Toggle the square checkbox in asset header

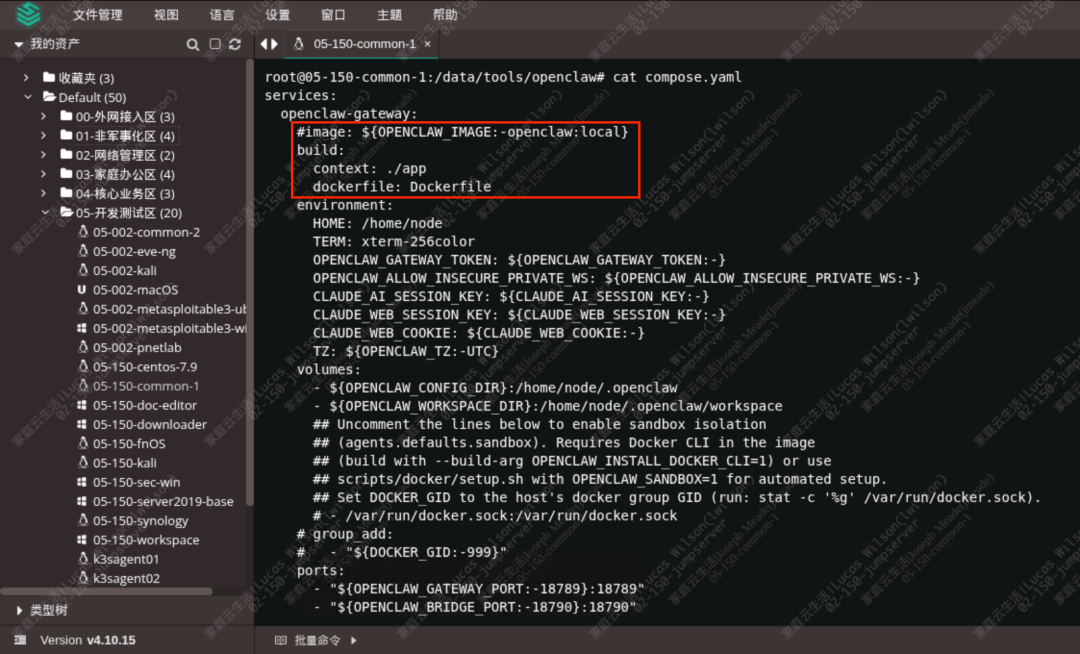tap(215, 45)
